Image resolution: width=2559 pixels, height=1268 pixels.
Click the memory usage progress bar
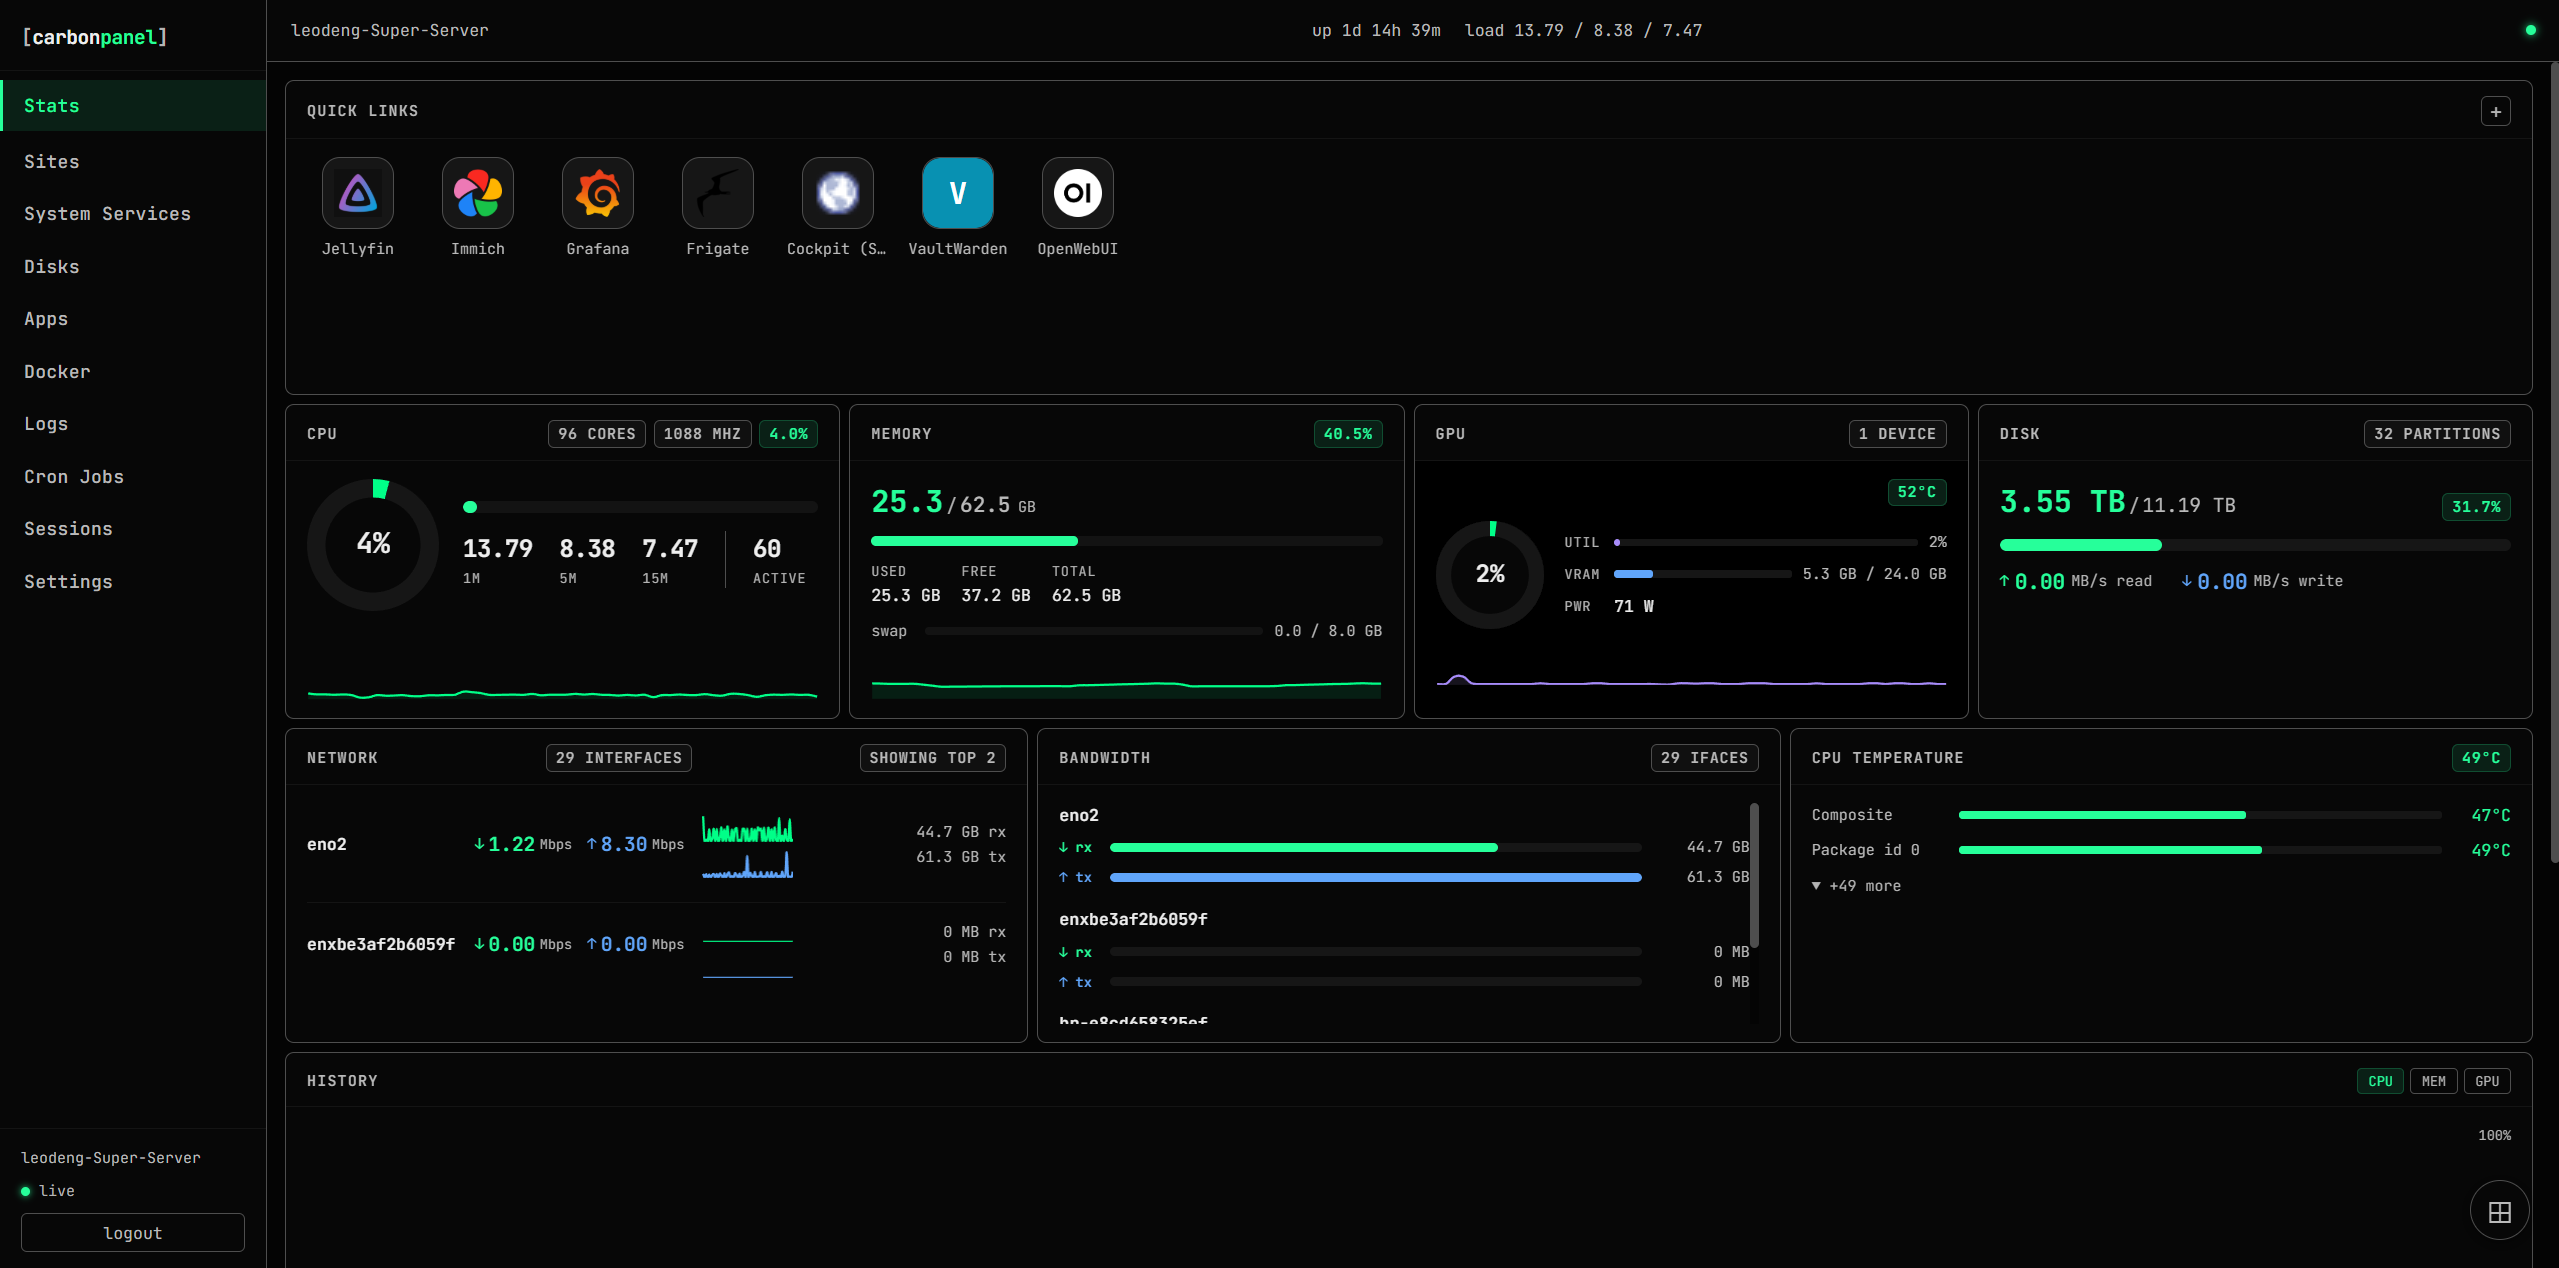point(1127,541)
